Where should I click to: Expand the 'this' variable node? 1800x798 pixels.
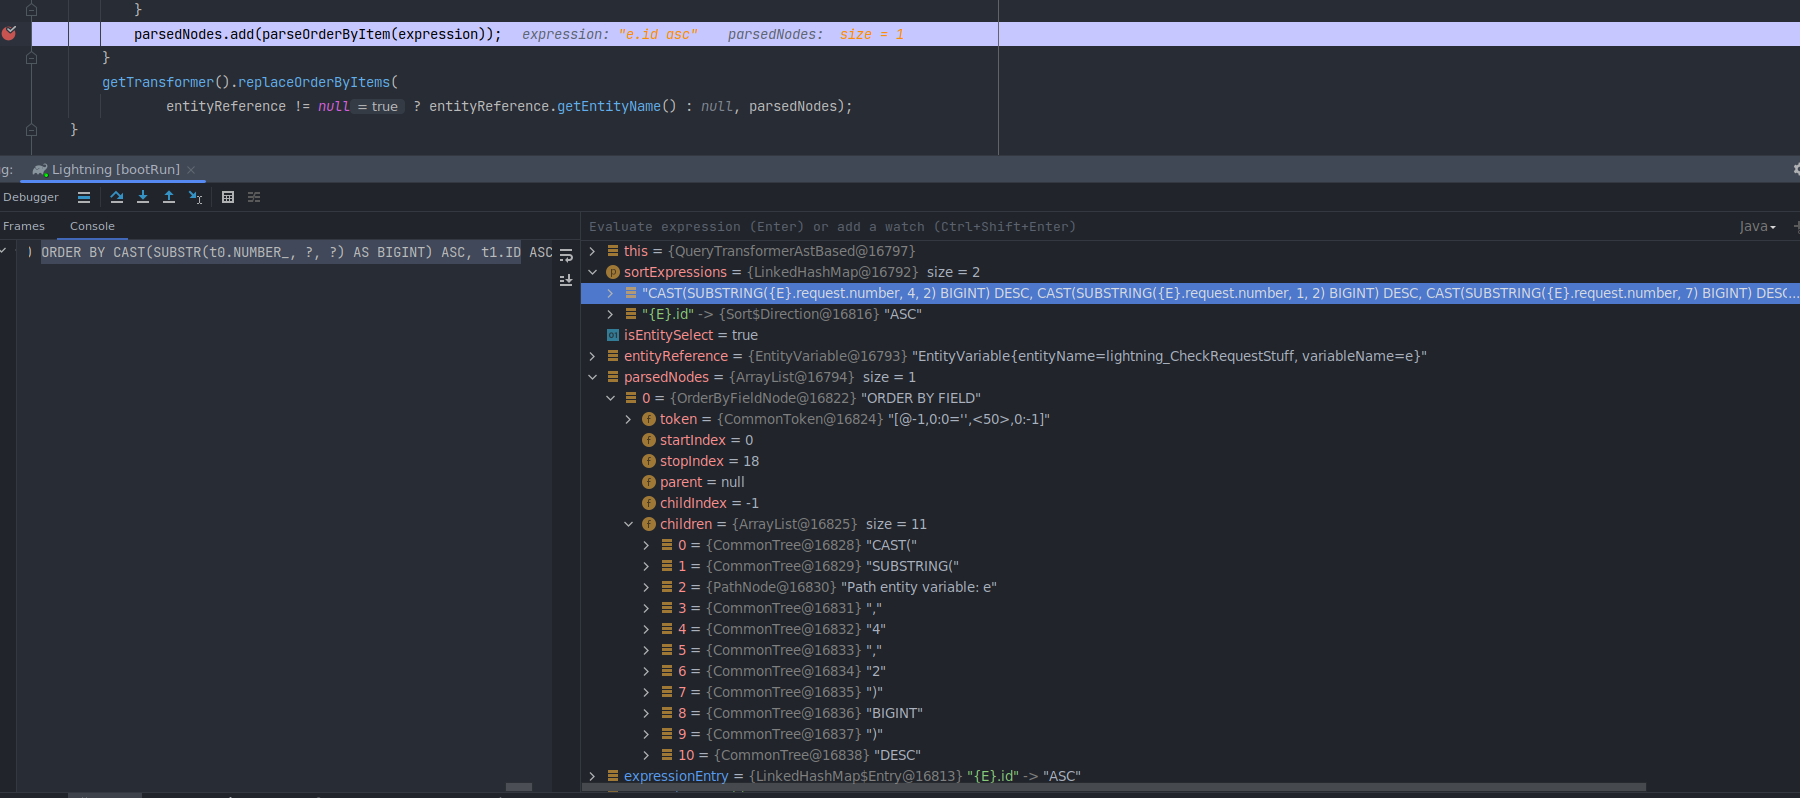(592, 251)
